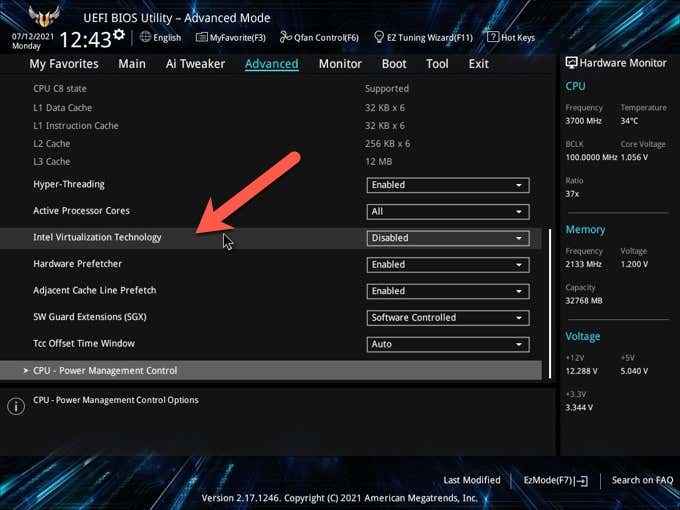
Task: Open the Active Processor Cores dropdown
Action: (x=448, y=212)
